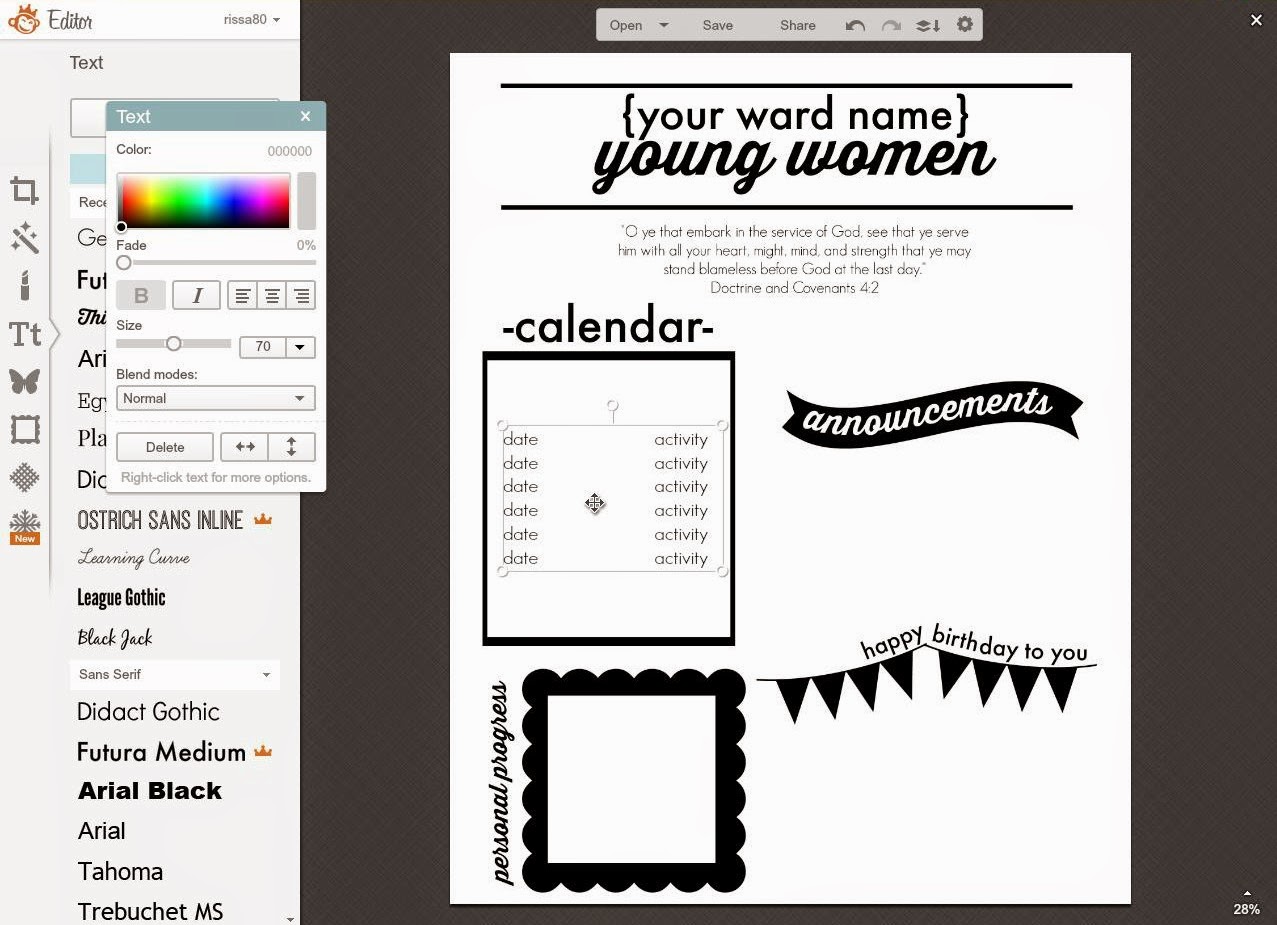Flip text vertically
Screen dimensions: 1277x925
coord(292,447)
